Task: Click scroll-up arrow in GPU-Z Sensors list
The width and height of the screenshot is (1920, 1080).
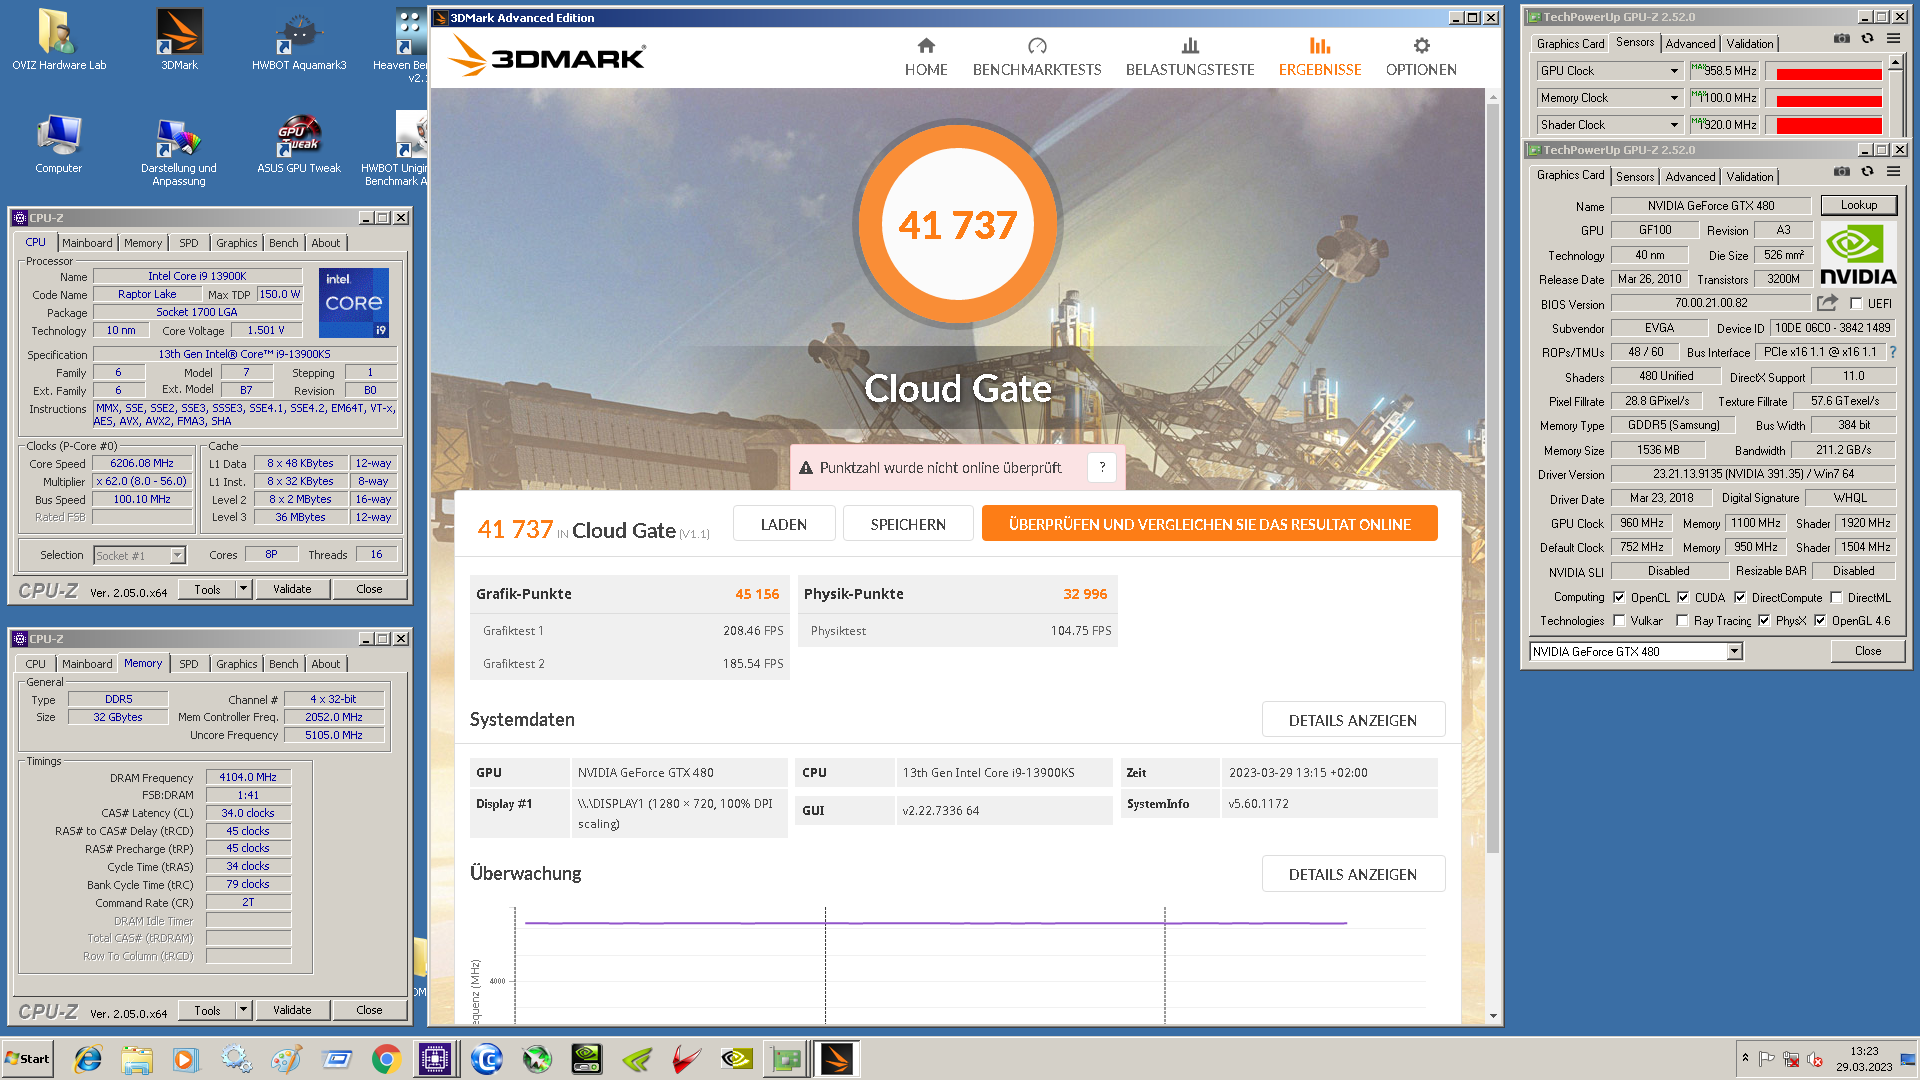Action: 1895,64
